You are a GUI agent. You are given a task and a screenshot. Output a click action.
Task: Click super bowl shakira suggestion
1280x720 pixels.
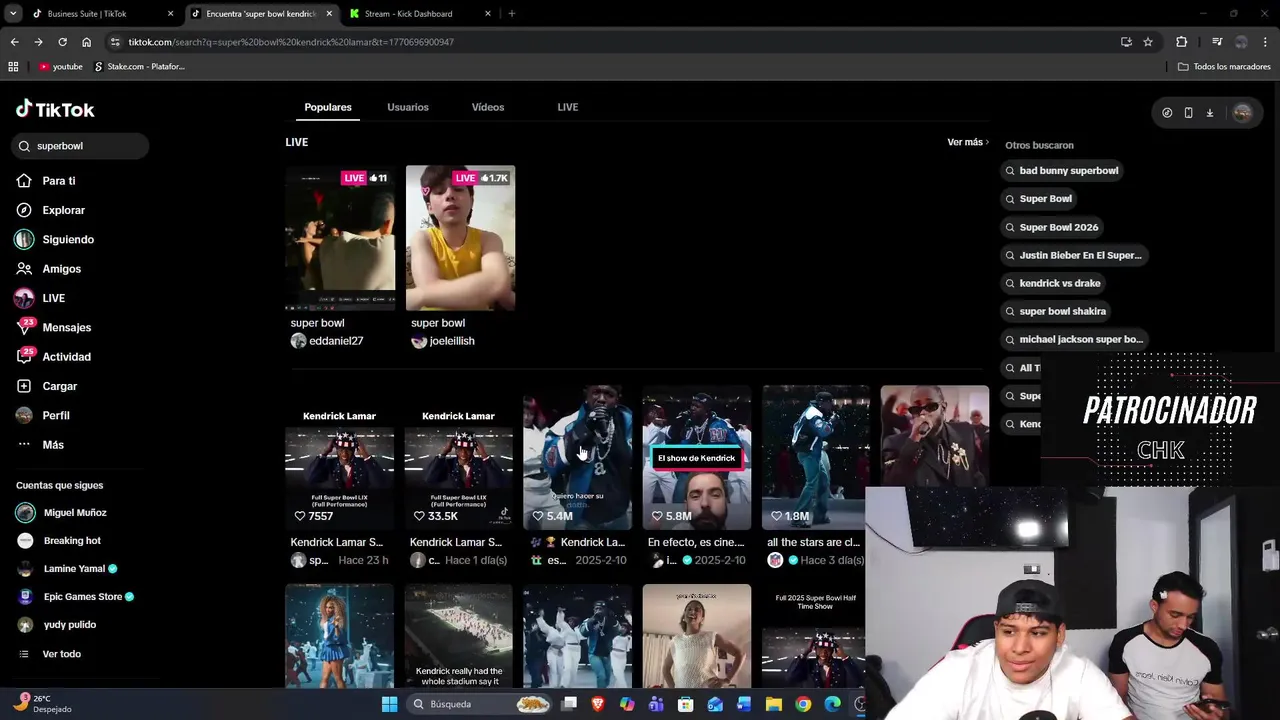(x=1055, y=311)
